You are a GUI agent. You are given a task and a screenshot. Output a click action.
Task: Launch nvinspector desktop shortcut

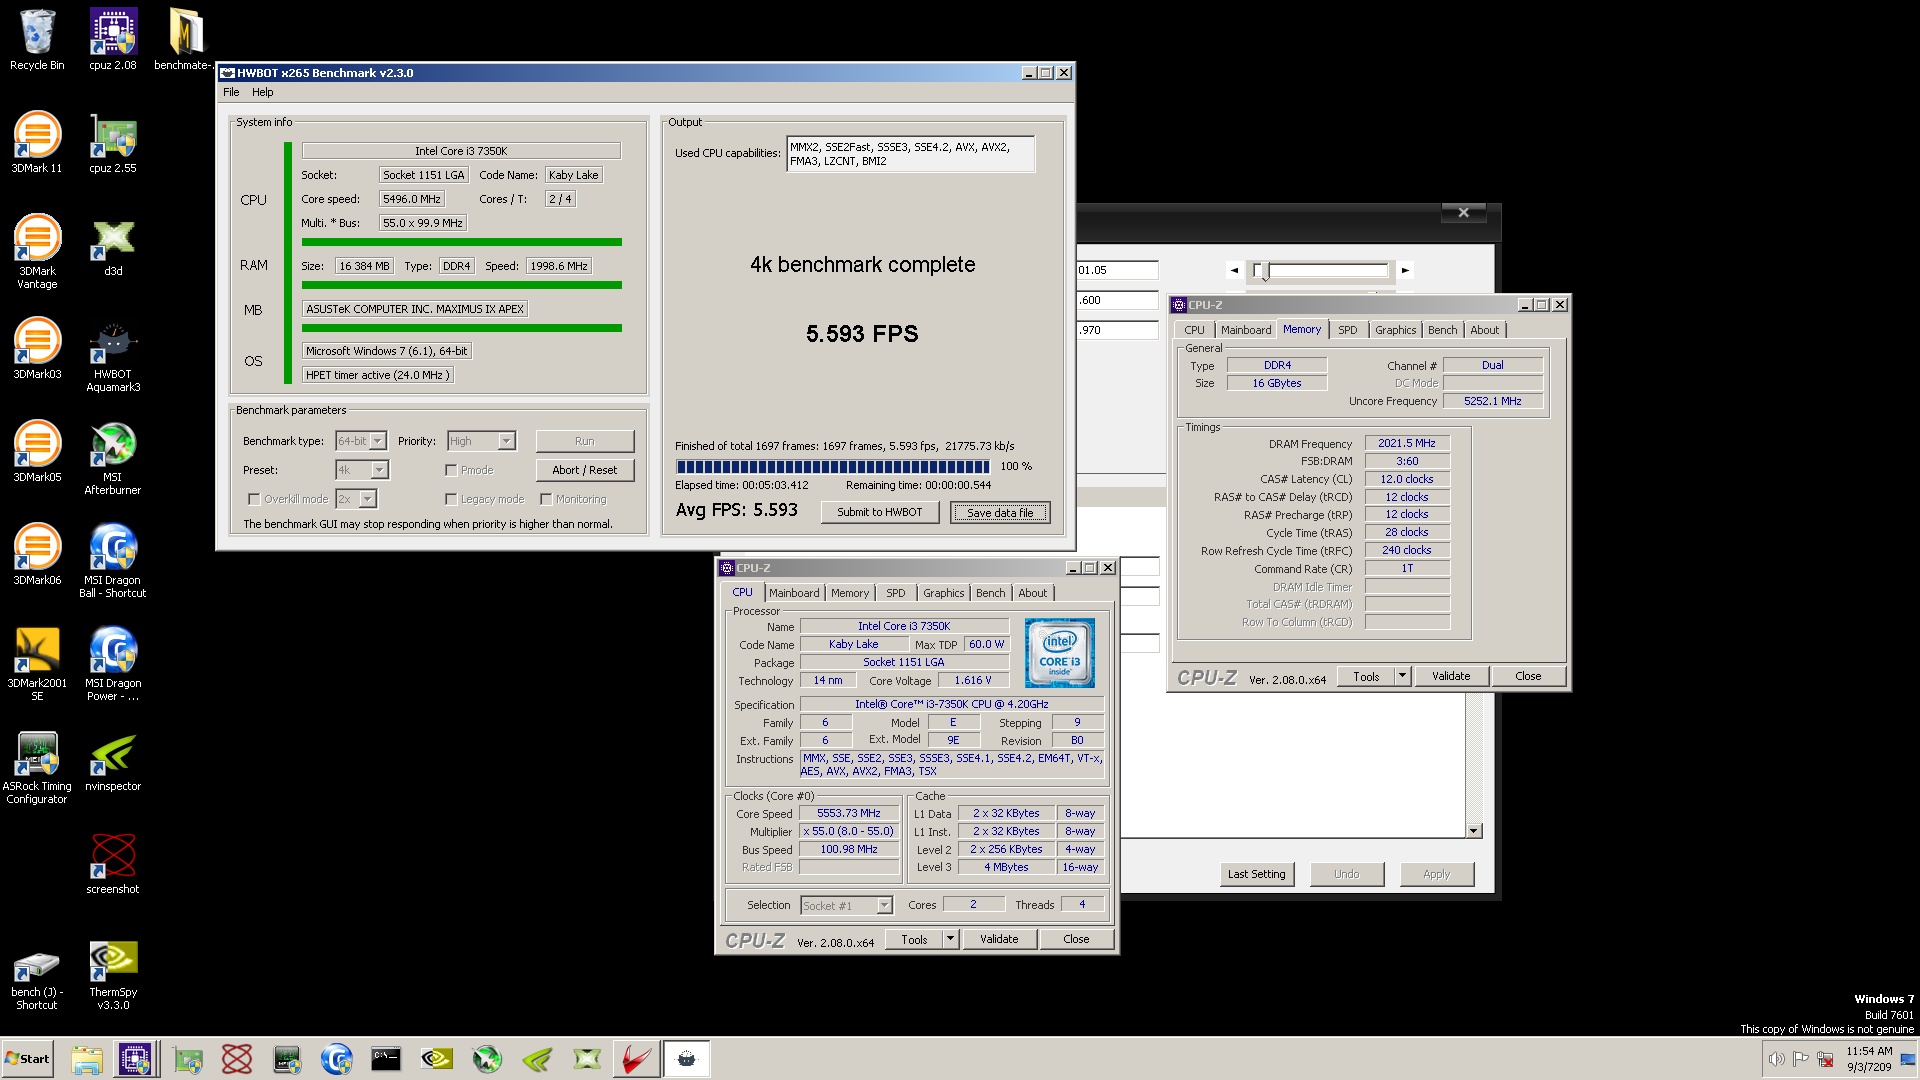(x=113, y=762)
